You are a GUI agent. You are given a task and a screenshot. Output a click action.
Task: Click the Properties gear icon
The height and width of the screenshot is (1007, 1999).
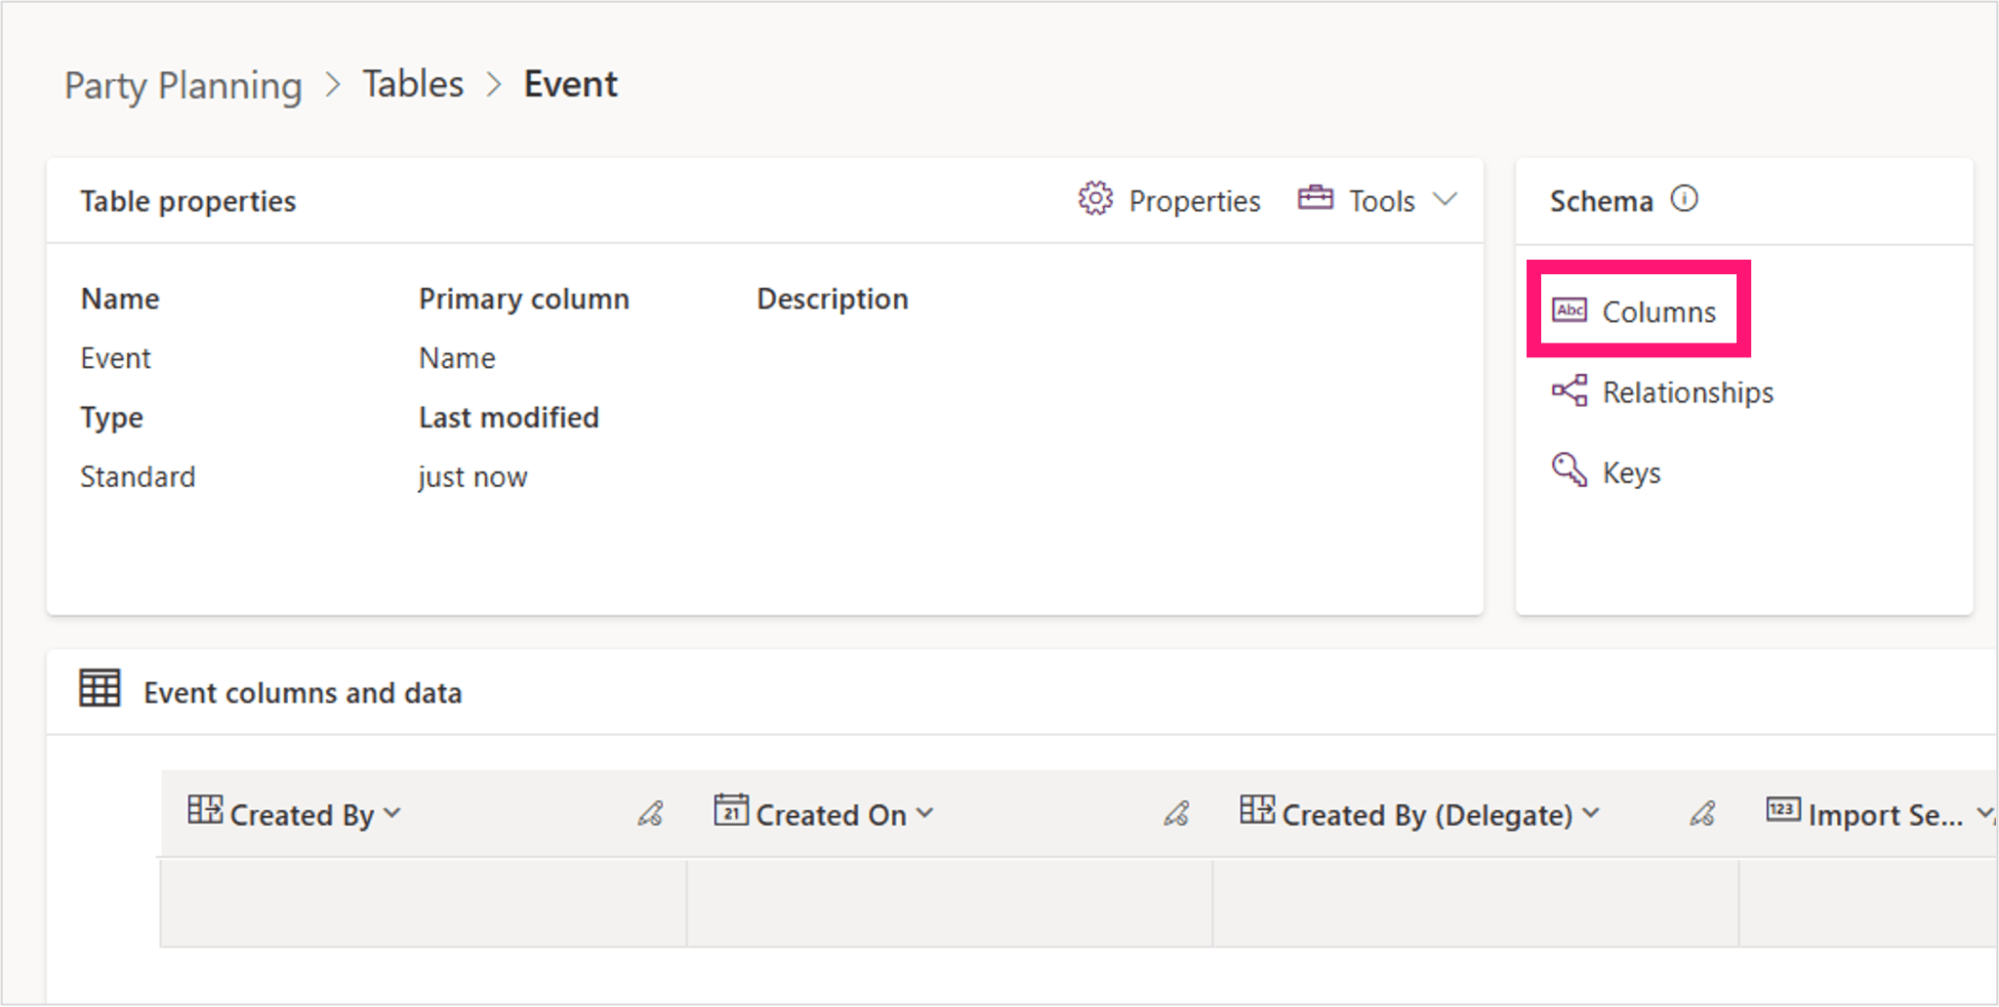1095,199
